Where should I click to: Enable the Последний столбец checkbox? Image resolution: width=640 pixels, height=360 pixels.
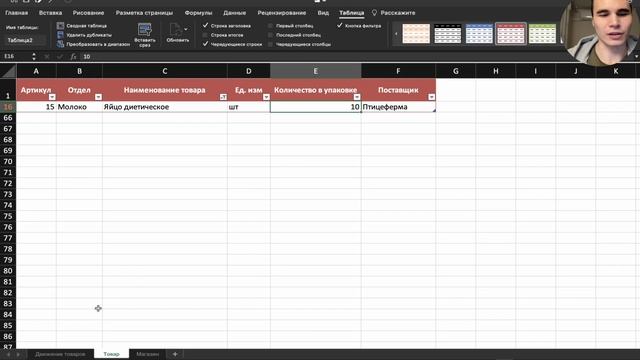[271, 35]
